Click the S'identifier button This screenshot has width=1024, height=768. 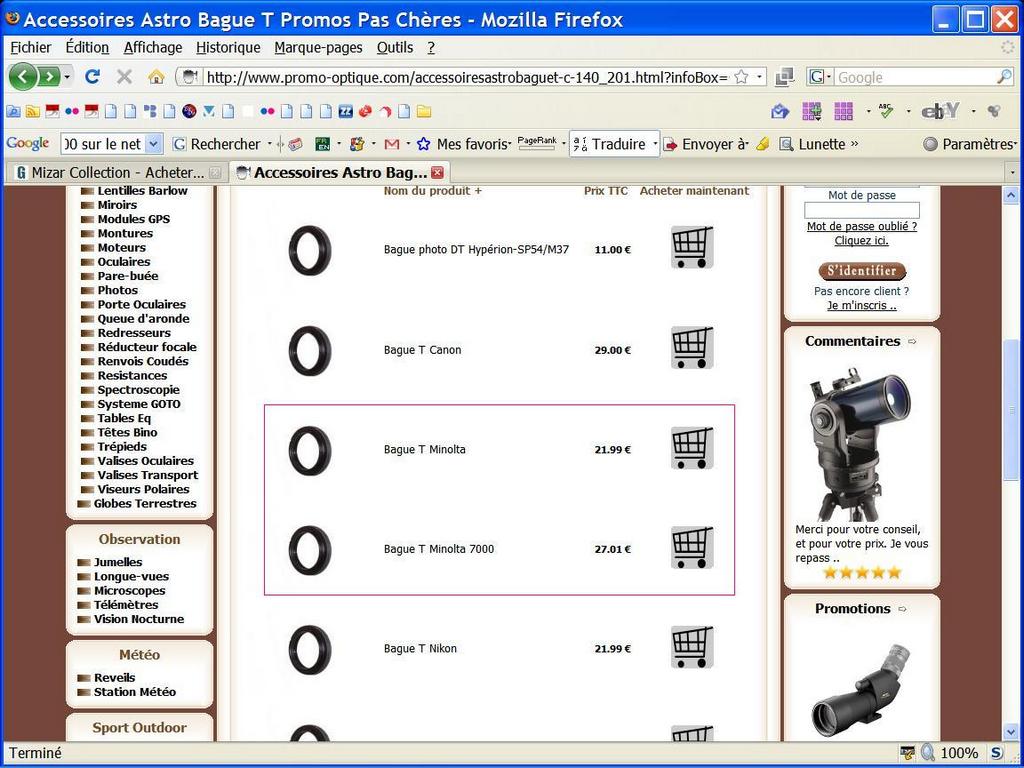coord(861,271)
